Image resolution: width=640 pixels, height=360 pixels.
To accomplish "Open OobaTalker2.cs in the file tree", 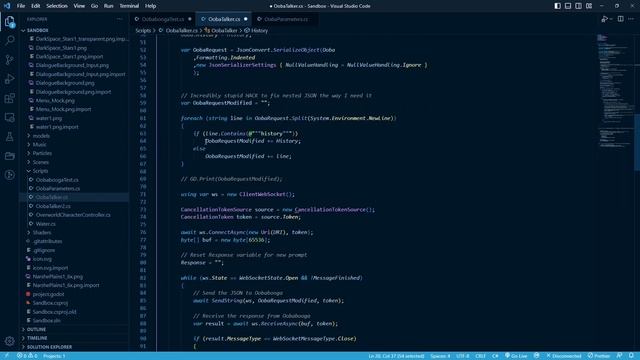I will [x=53, y=206].
